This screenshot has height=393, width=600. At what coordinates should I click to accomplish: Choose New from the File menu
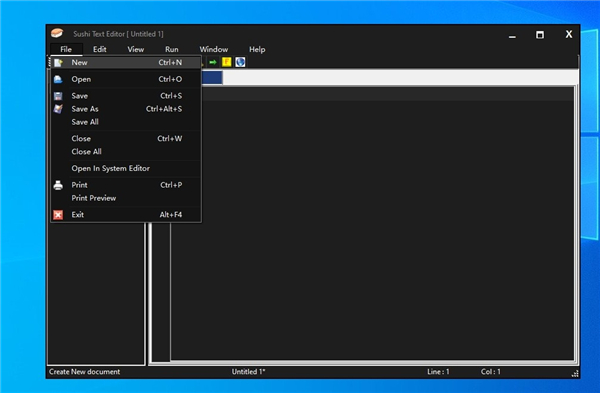(126, 62)
